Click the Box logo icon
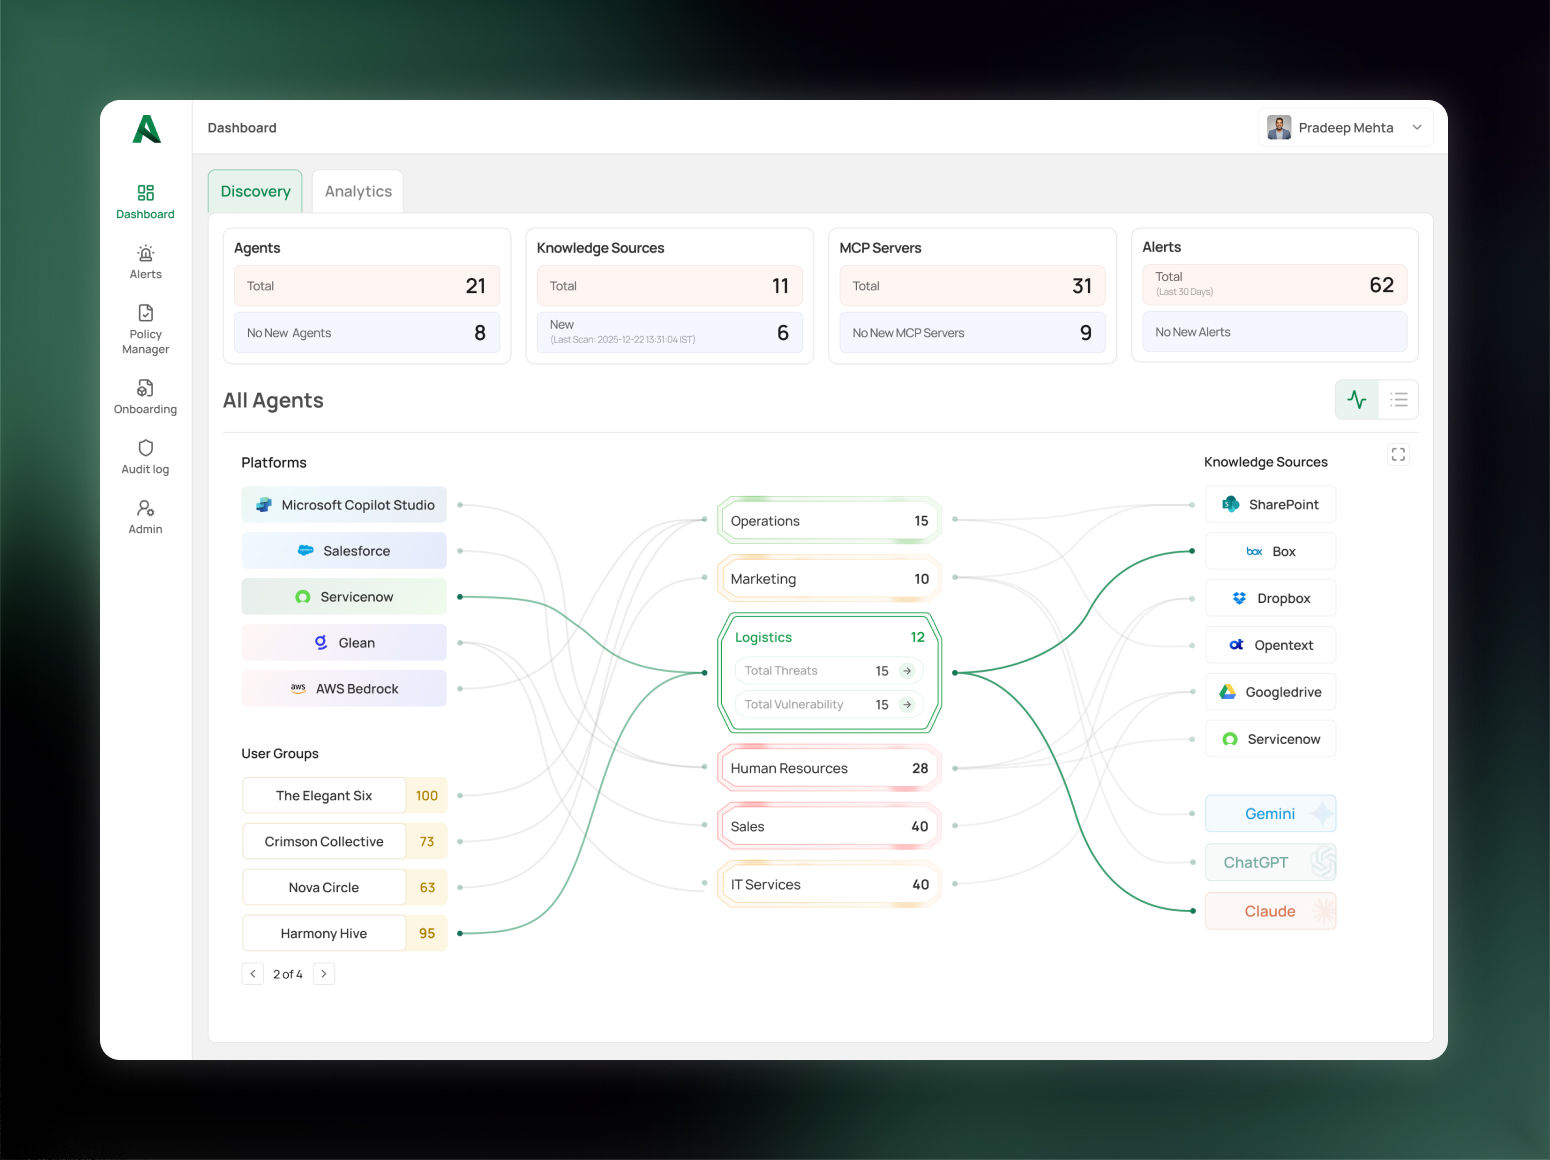Viewport: 1550px width, 1160px height. 1254,552
